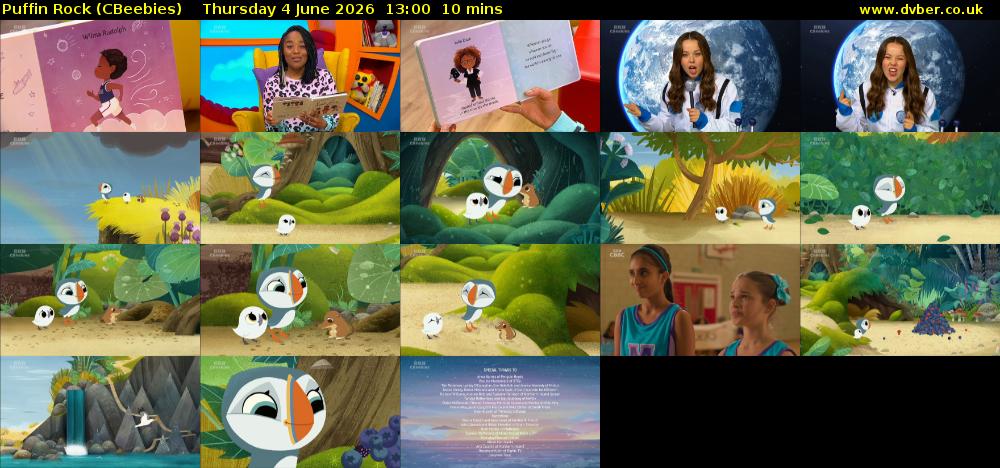1000x468 pixels.
Task: Select the puffin standing on tree root thumbnail
Action: coord(300,188)
